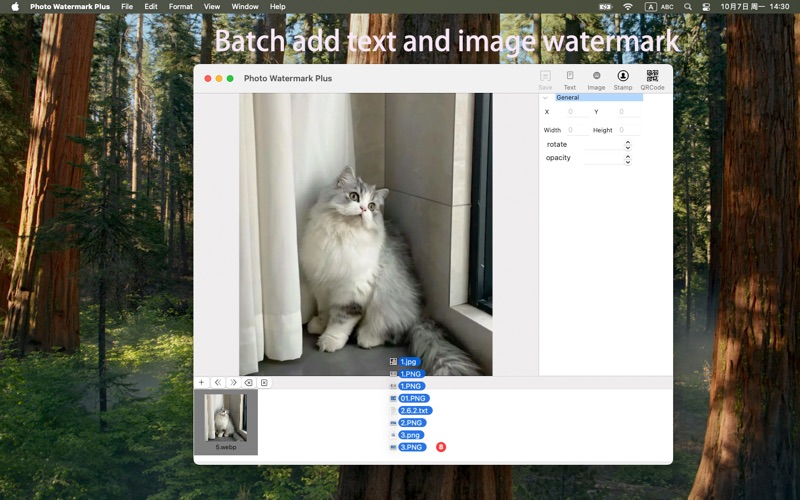Click the cat photo in the preview canvas

coord(365,234)
